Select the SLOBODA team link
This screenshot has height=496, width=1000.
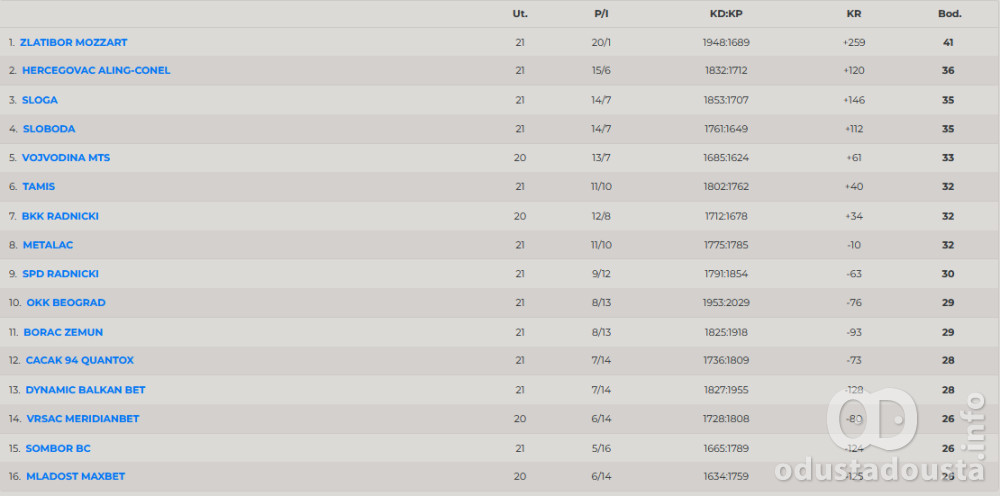(49, 129)
